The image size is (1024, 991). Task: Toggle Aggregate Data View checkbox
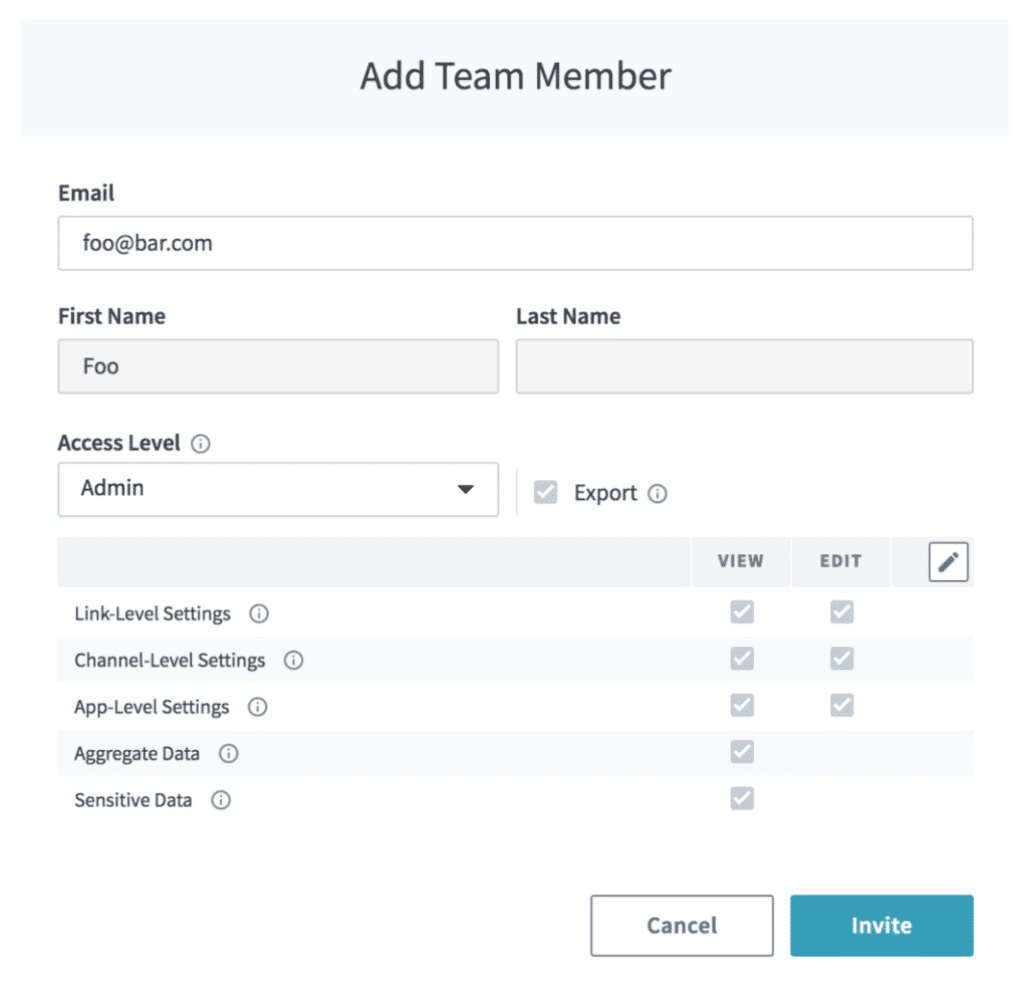[x=741, y=752]
